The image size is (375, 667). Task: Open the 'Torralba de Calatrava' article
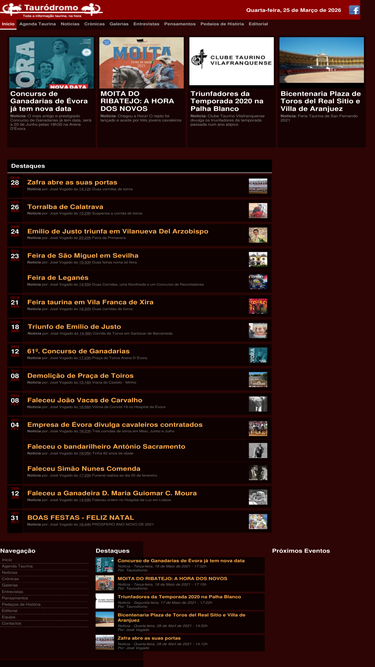(x=65, y=207)
